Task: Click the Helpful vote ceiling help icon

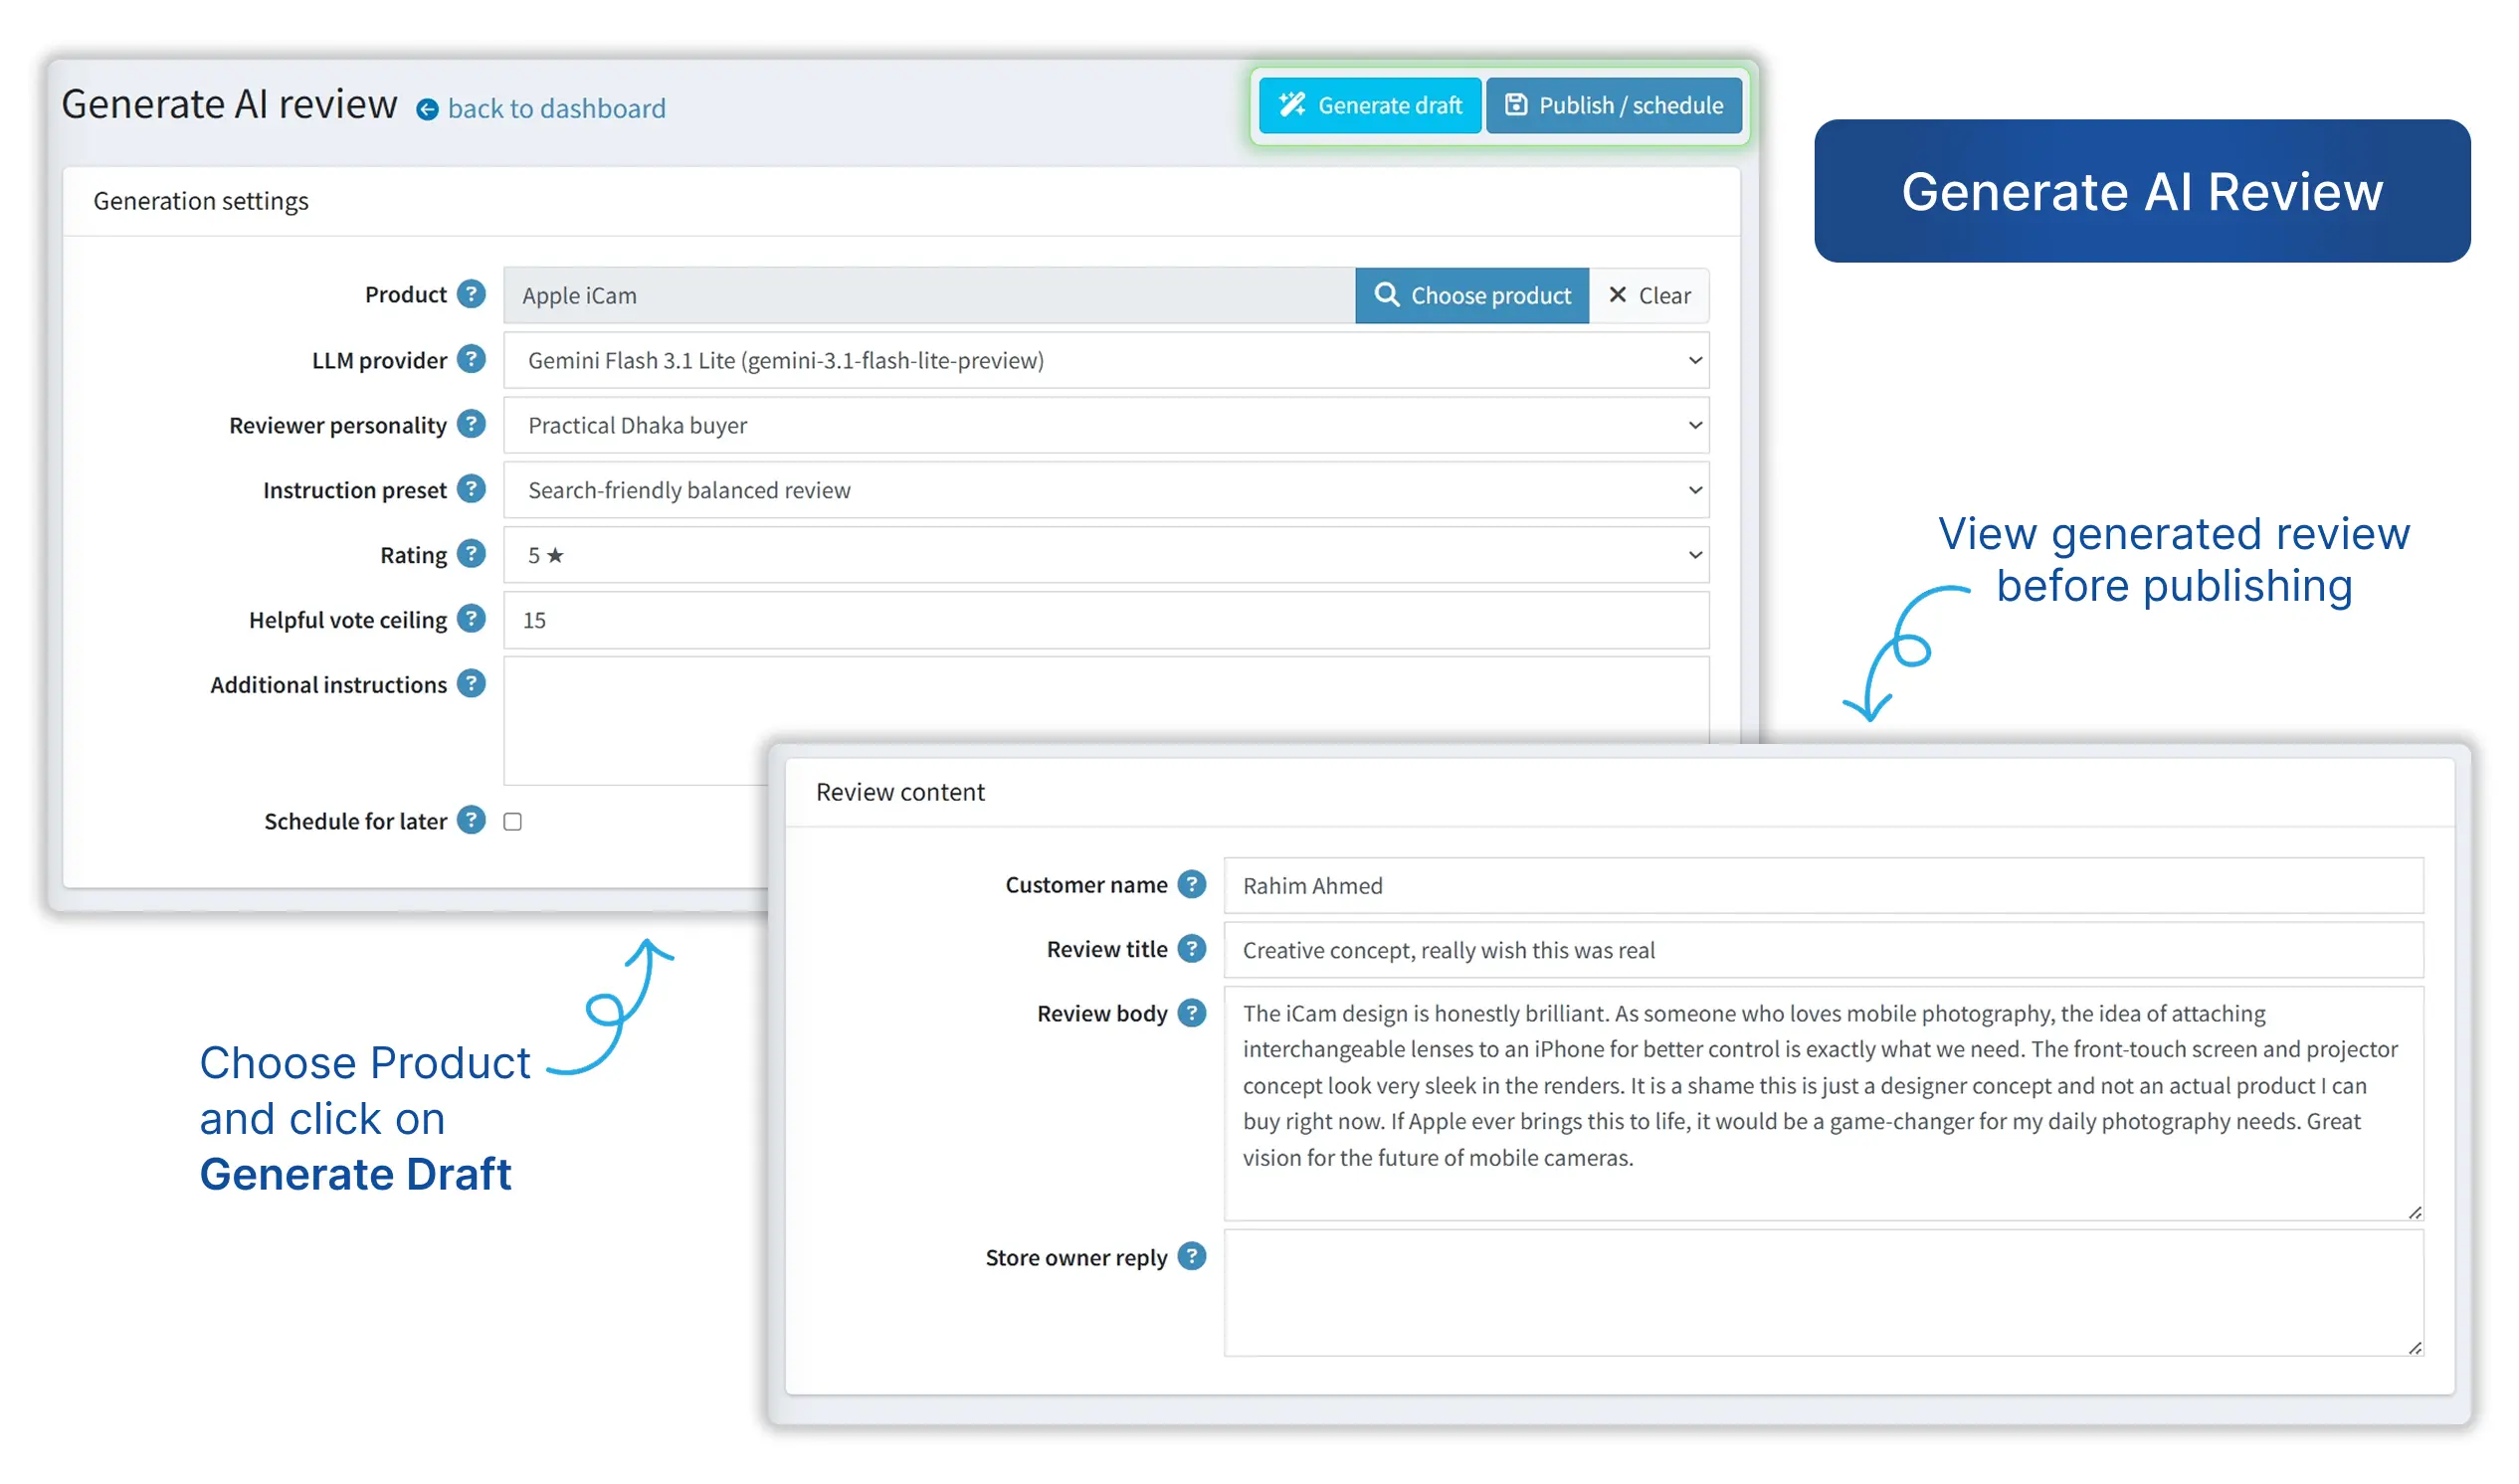Action: [x=471, y=619]
